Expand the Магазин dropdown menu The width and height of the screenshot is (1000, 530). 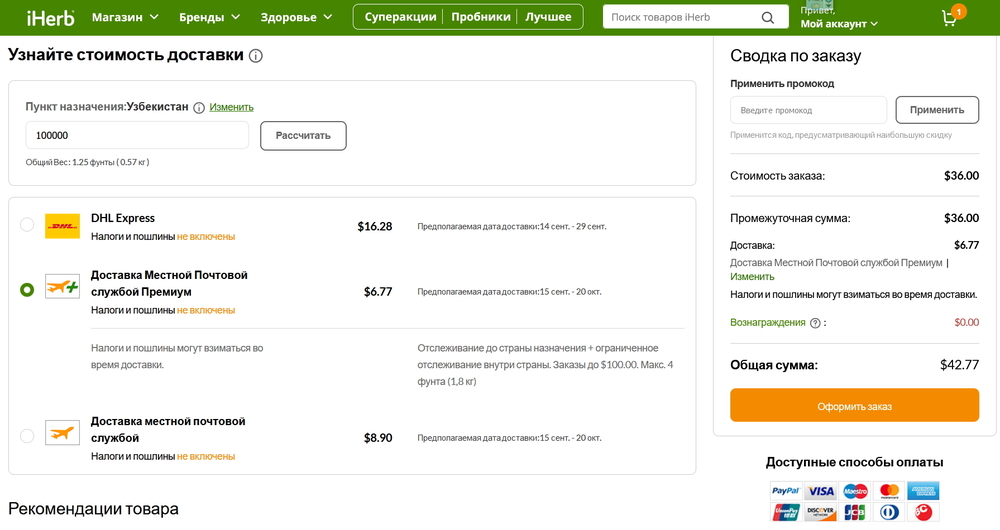[125, 17]
